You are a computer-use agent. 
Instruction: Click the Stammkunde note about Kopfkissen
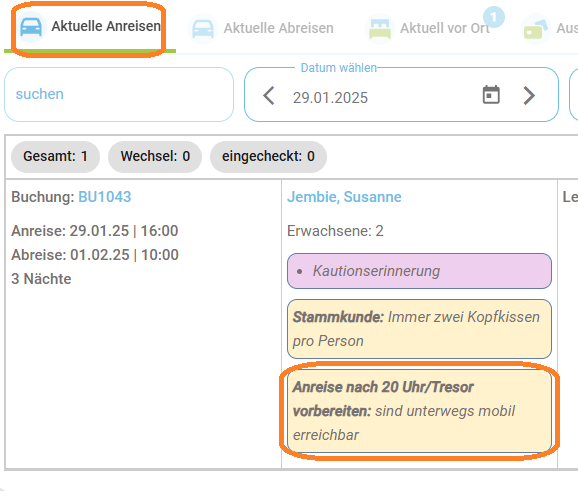click(x=419, y=329)
